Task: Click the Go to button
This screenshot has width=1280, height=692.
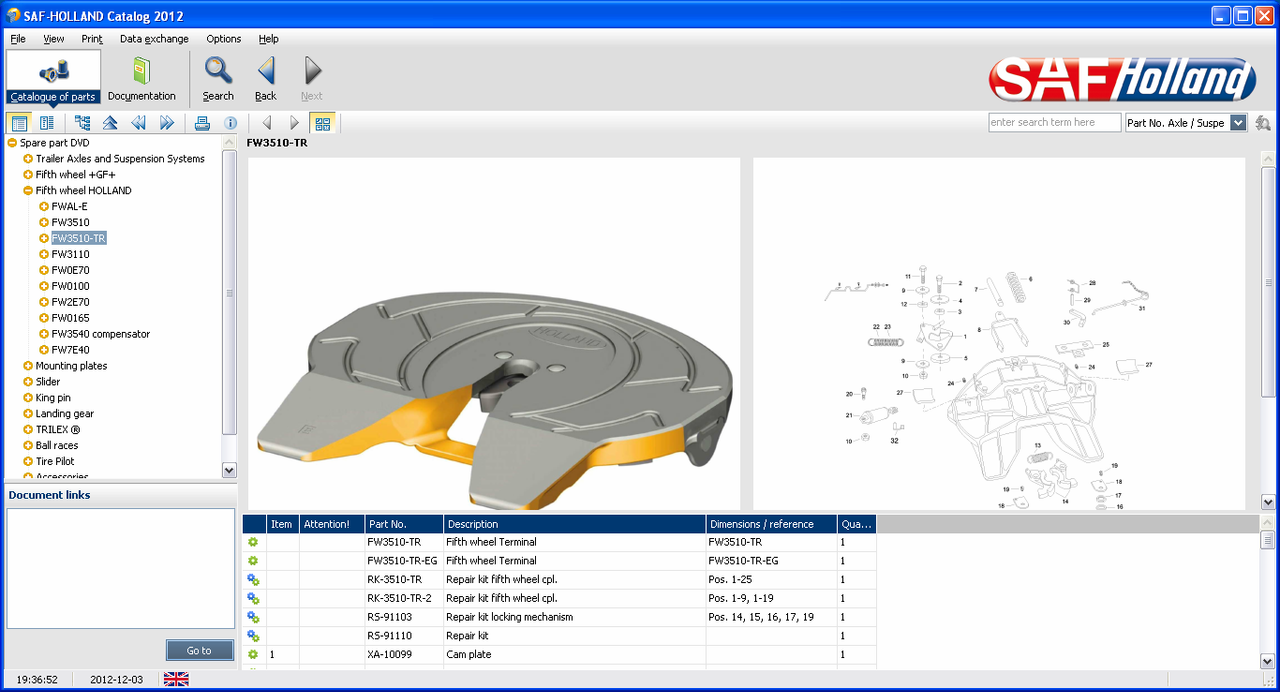Action: (199, 650)
